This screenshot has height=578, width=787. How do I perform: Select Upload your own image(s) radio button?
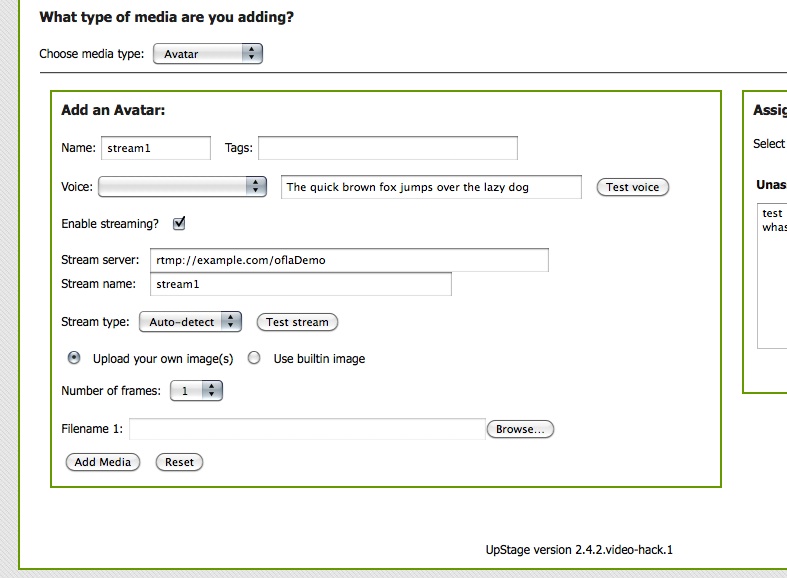click(74, 358)
